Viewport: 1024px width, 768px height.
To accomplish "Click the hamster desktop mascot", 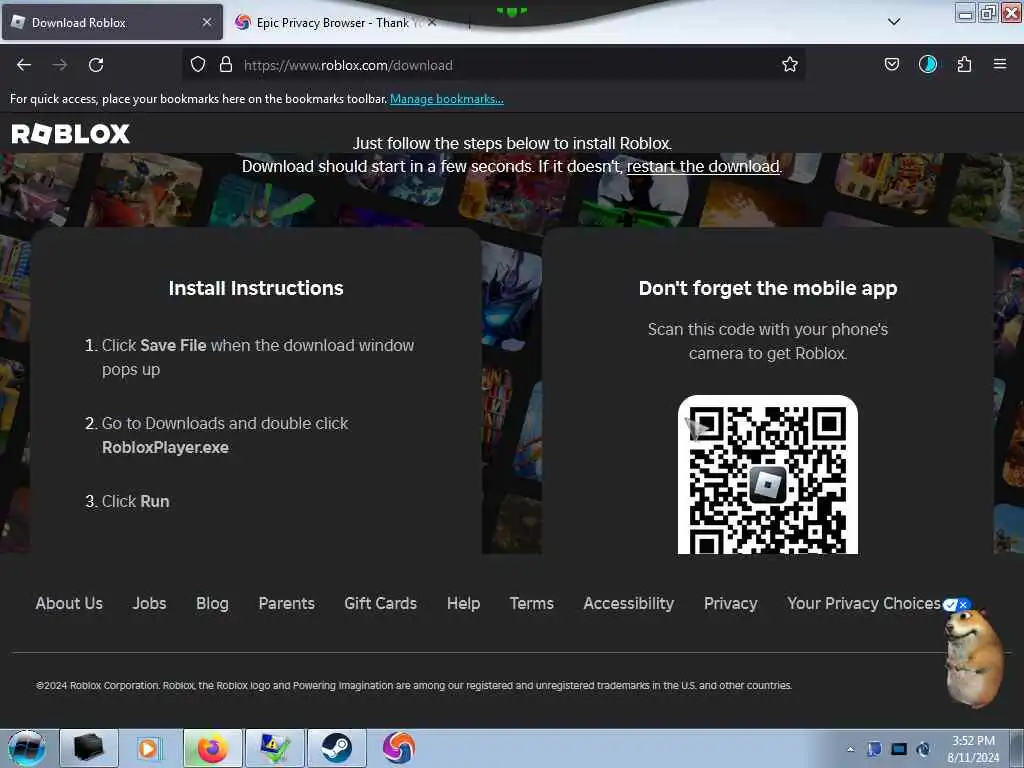I will [x=974, y=658].
